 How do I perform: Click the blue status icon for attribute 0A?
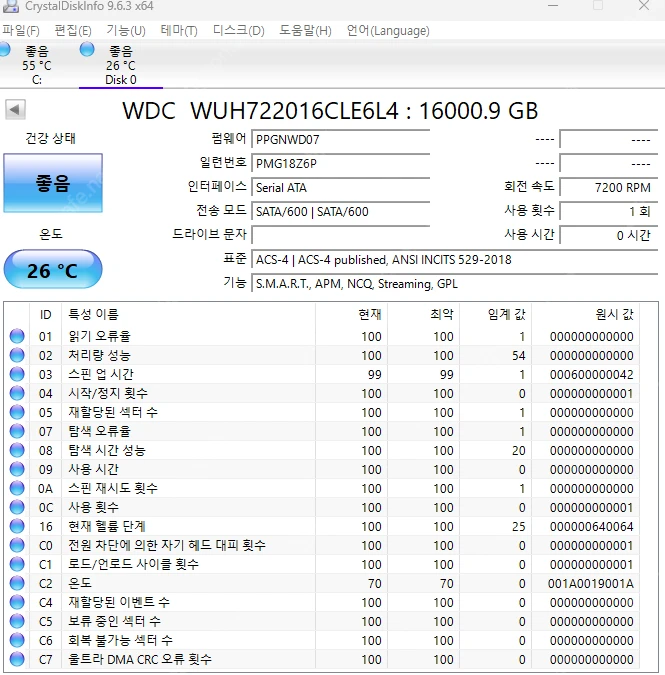pyautogui.click(x=17, y=488)
